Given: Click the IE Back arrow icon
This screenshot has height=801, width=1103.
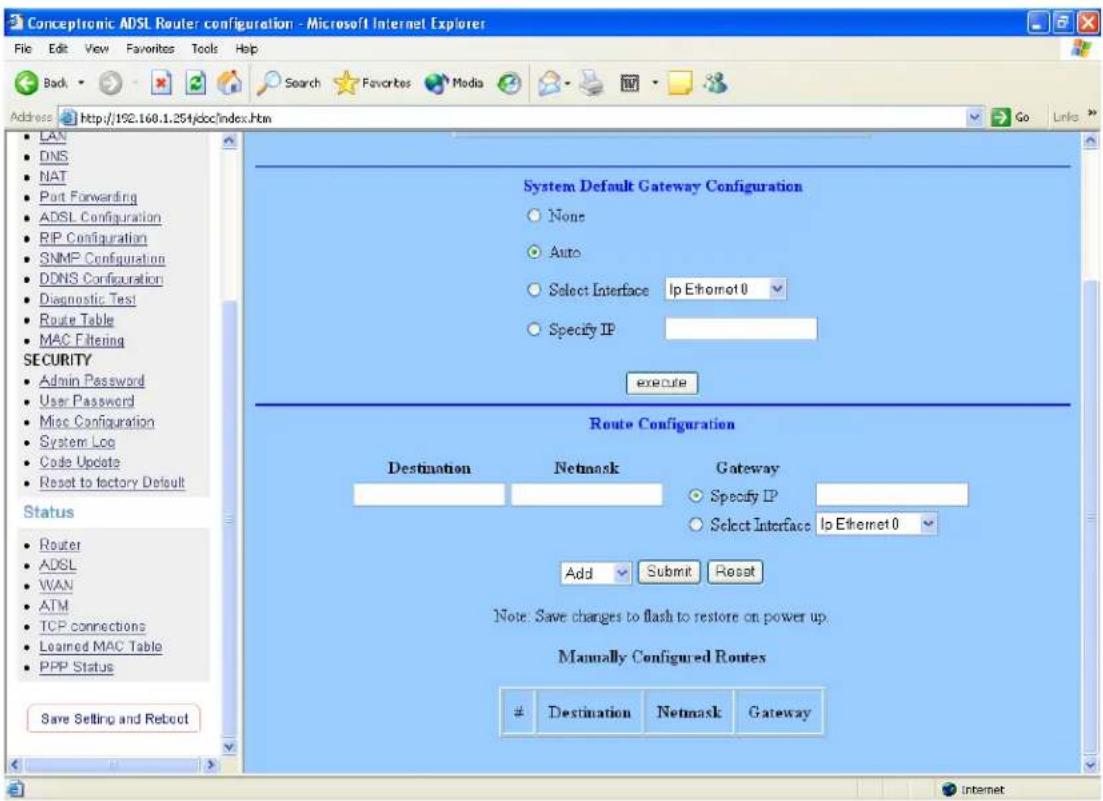Looking at the screenshot, I should [x=26, y=83].
